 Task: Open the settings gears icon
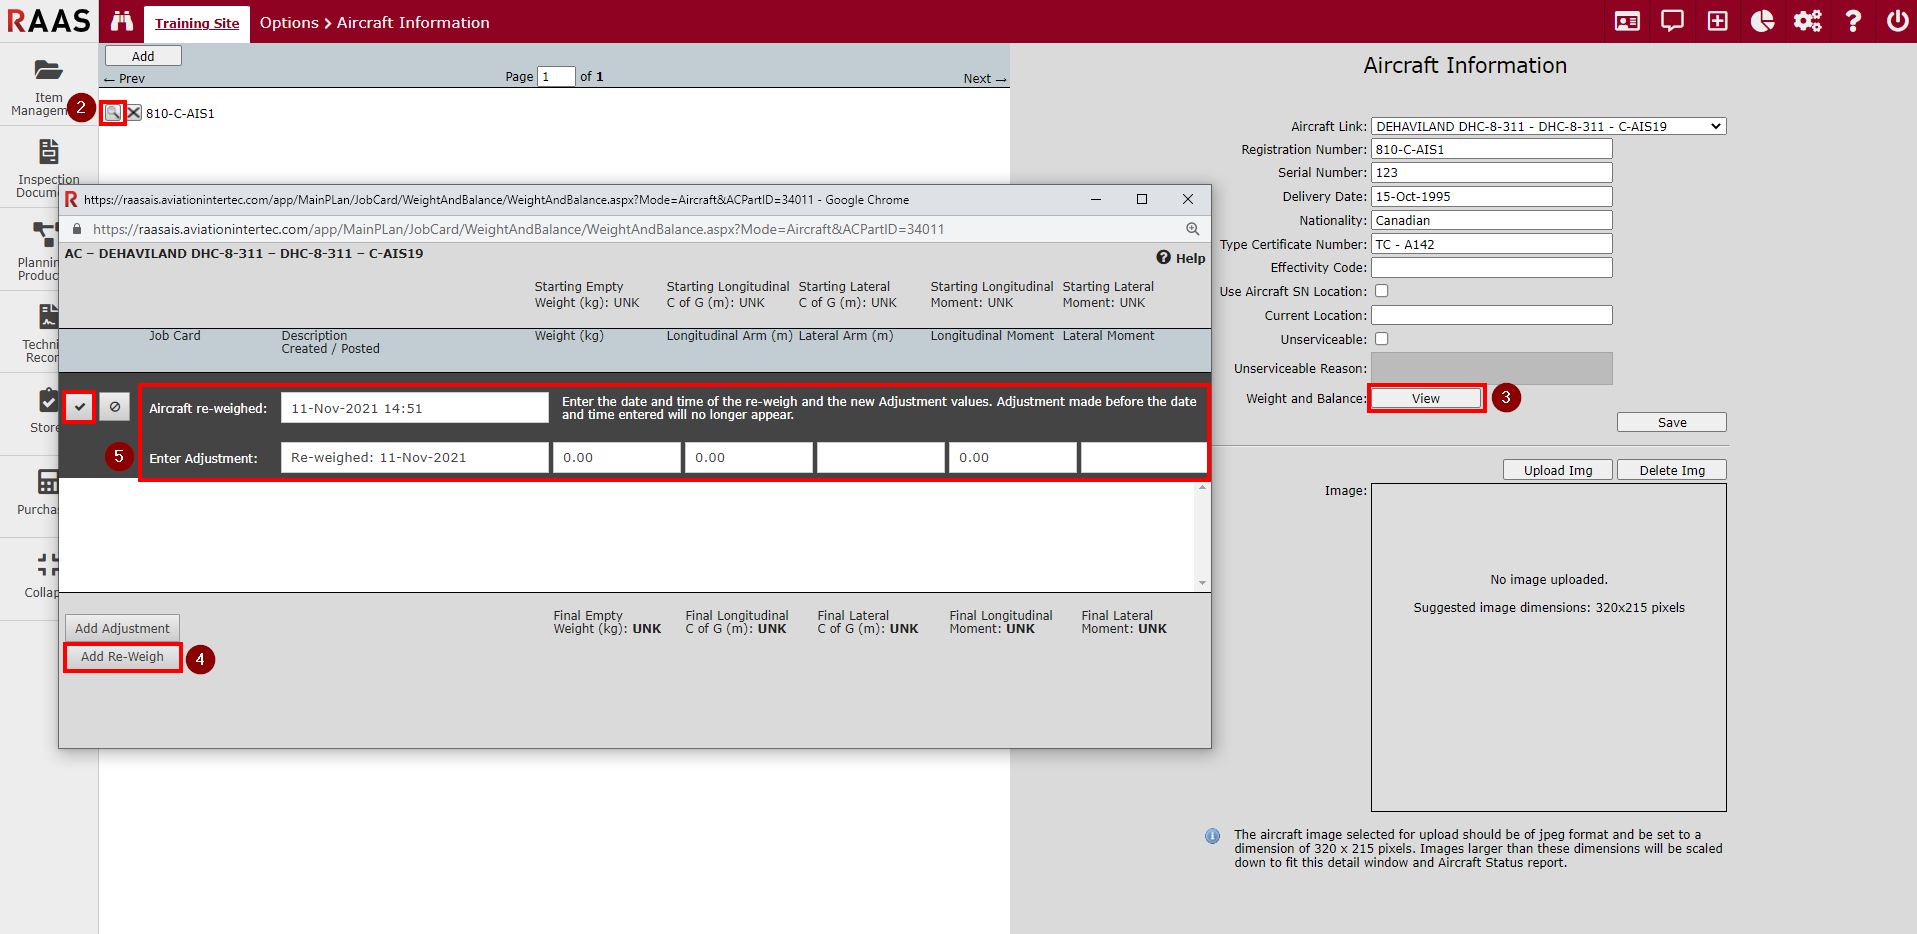1807,21
